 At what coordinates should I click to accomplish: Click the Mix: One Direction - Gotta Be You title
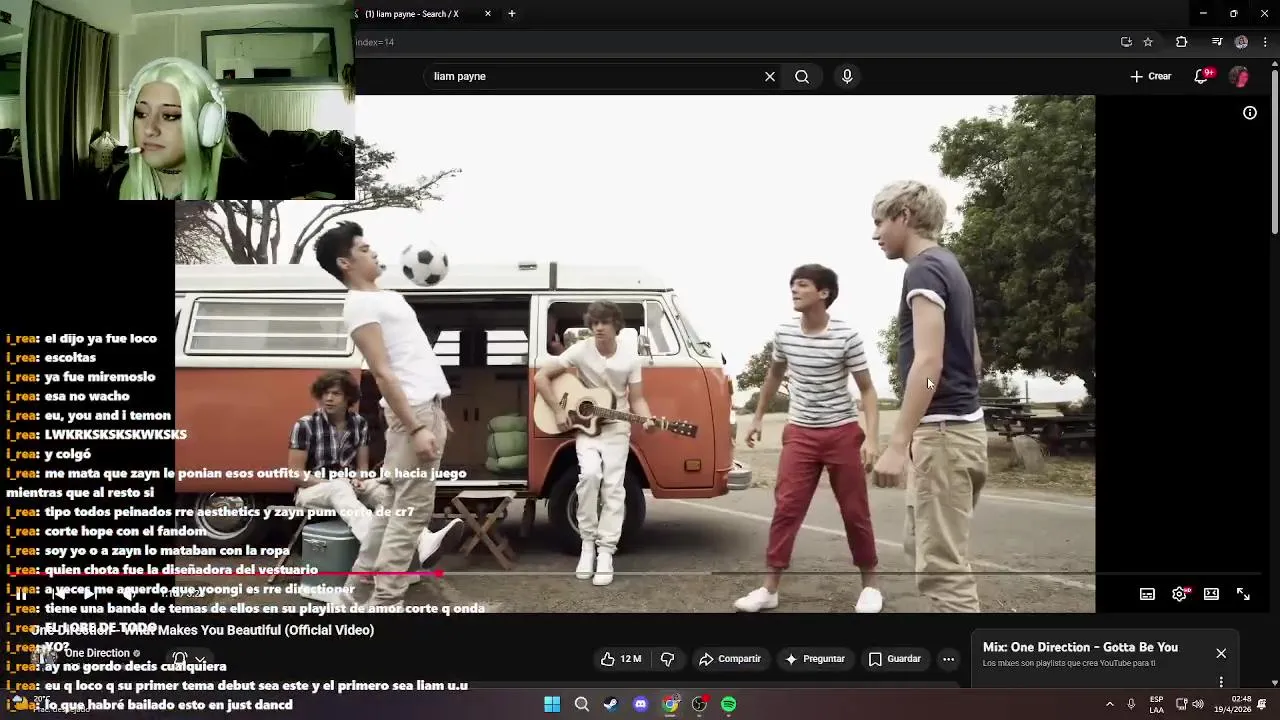click(1080, 647)
